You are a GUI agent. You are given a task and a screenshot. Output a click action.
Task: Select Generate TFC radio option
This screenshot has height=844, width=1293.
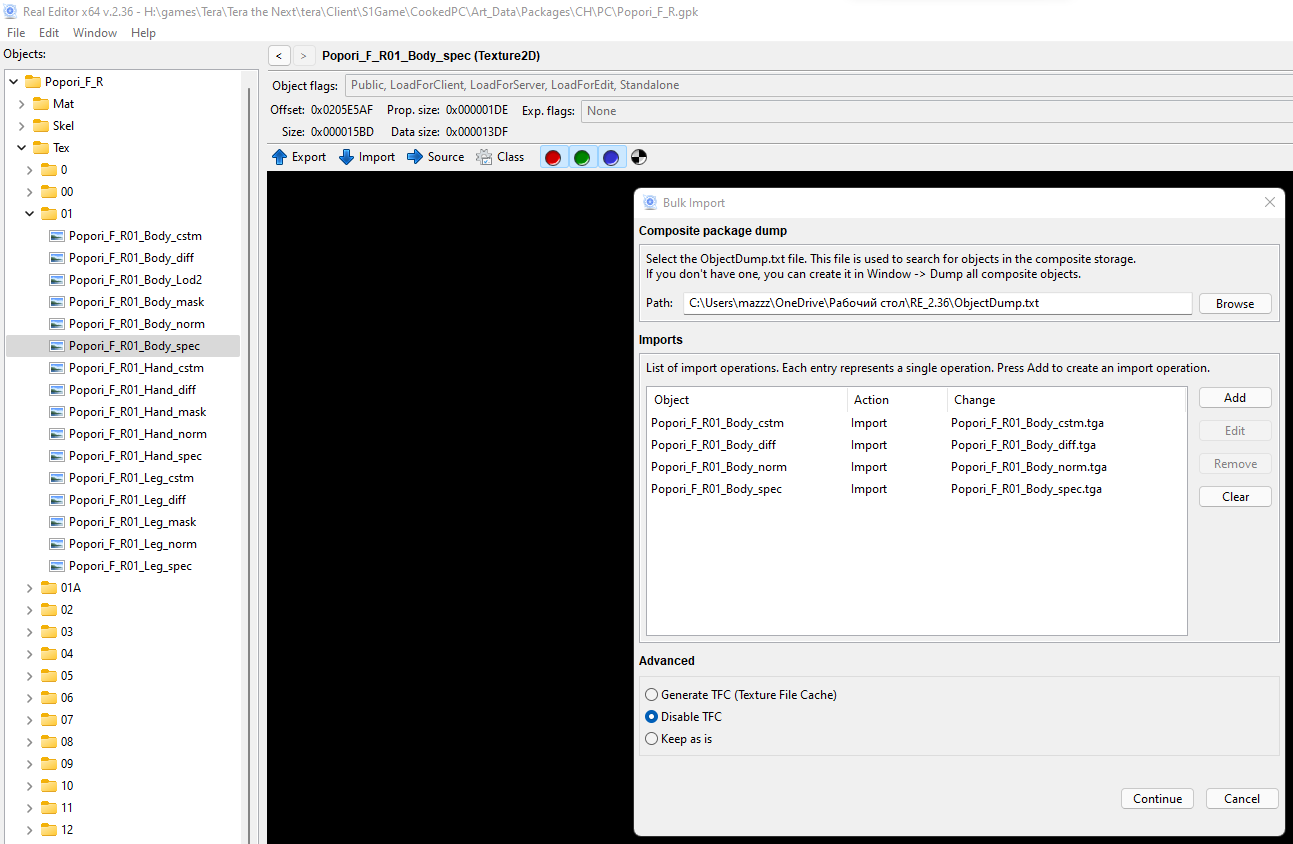652,695
